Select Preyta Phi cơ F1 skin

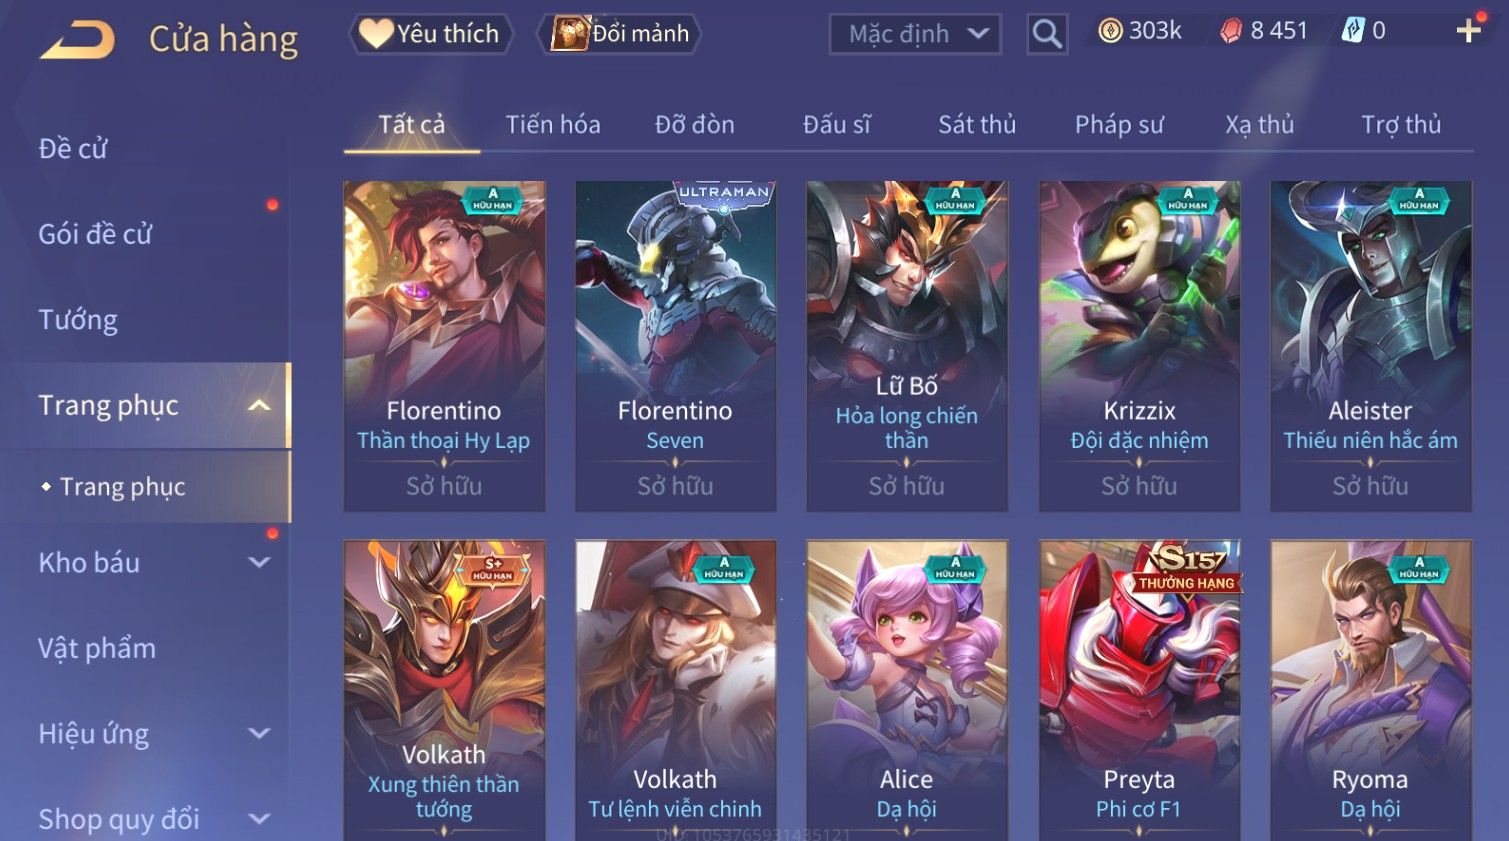(x=1139, y=690)
